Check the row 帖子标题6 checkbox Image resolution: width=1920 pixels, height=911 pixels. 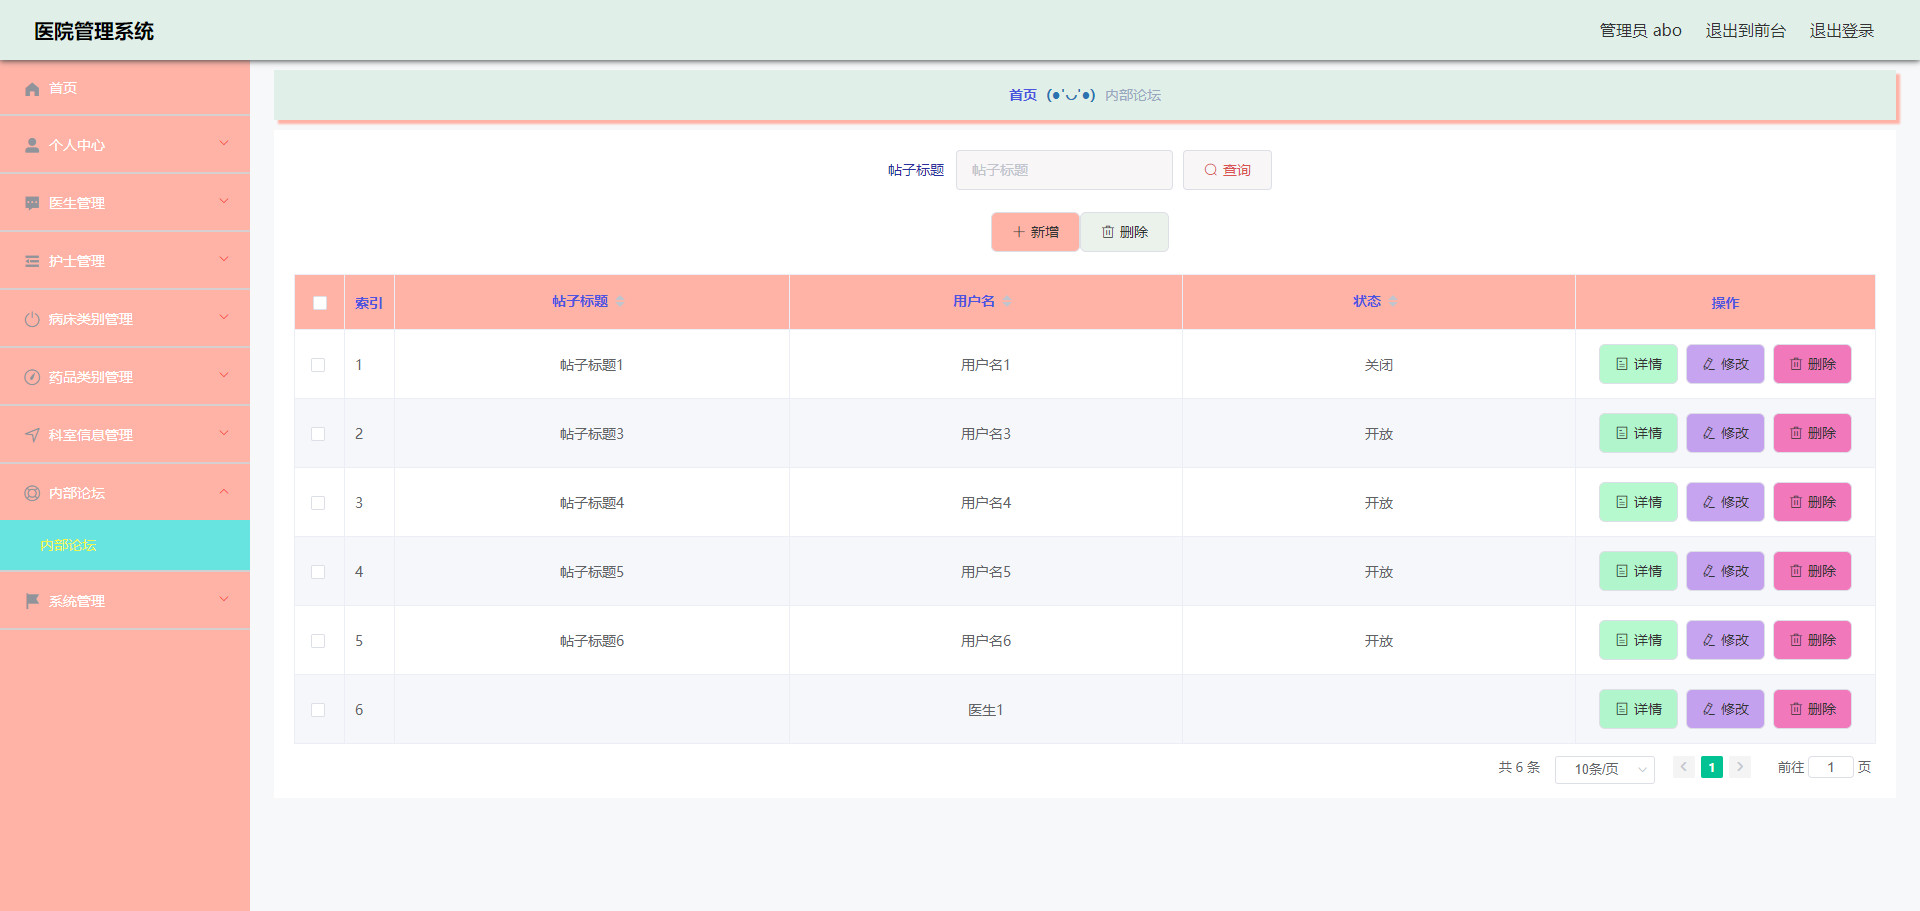tap(318, 641)
